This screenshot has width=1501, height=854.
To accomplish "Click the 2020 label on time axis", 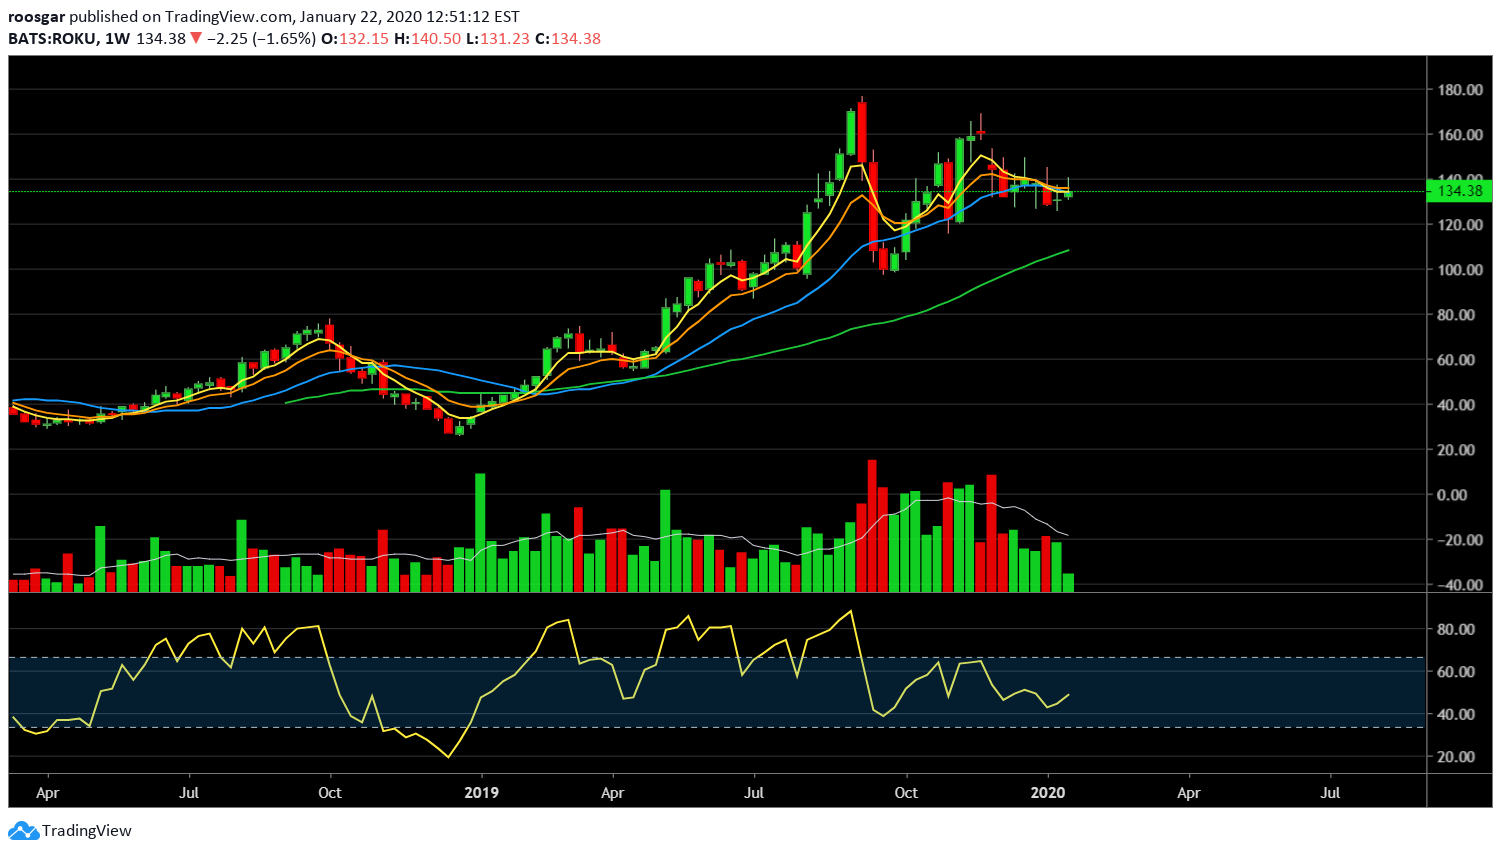I will [x=1048, y=793].
